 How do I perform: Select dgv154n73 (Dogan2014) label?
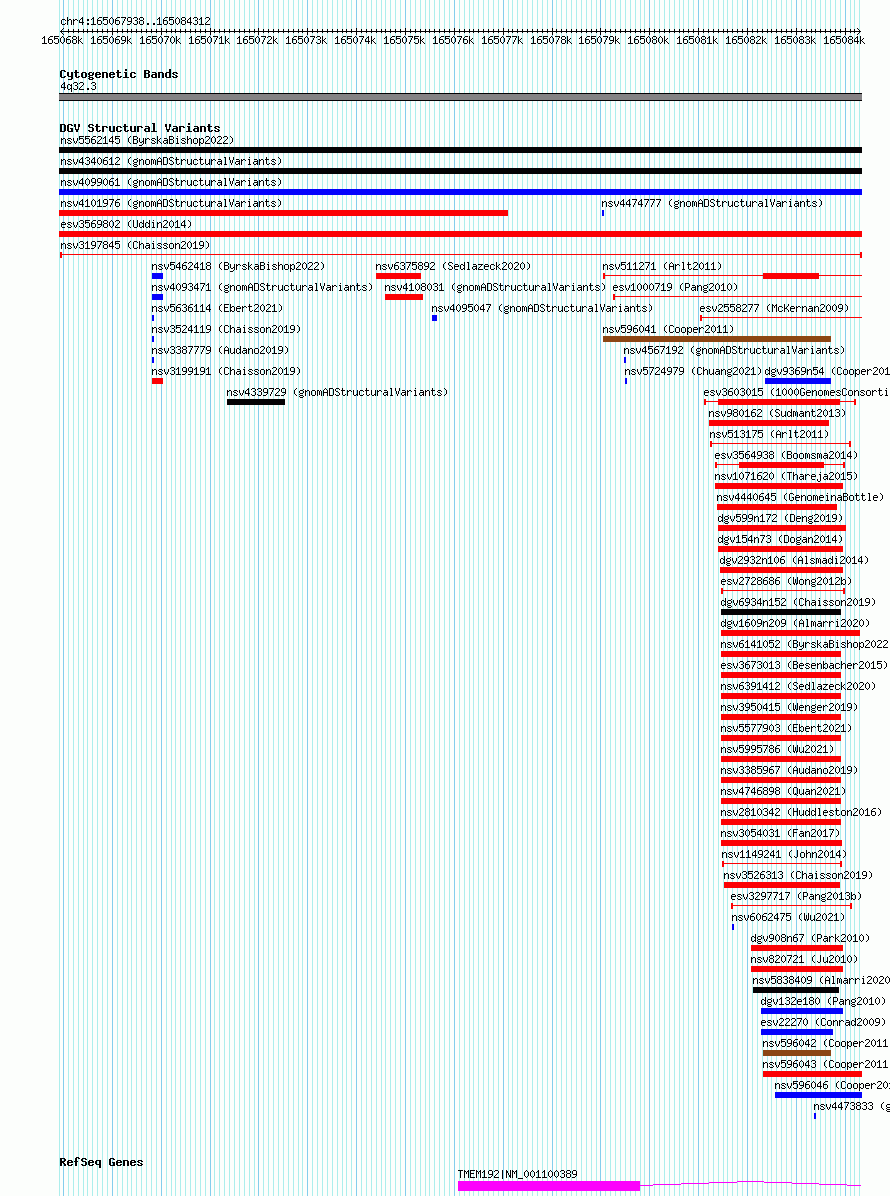coord(780,539)
